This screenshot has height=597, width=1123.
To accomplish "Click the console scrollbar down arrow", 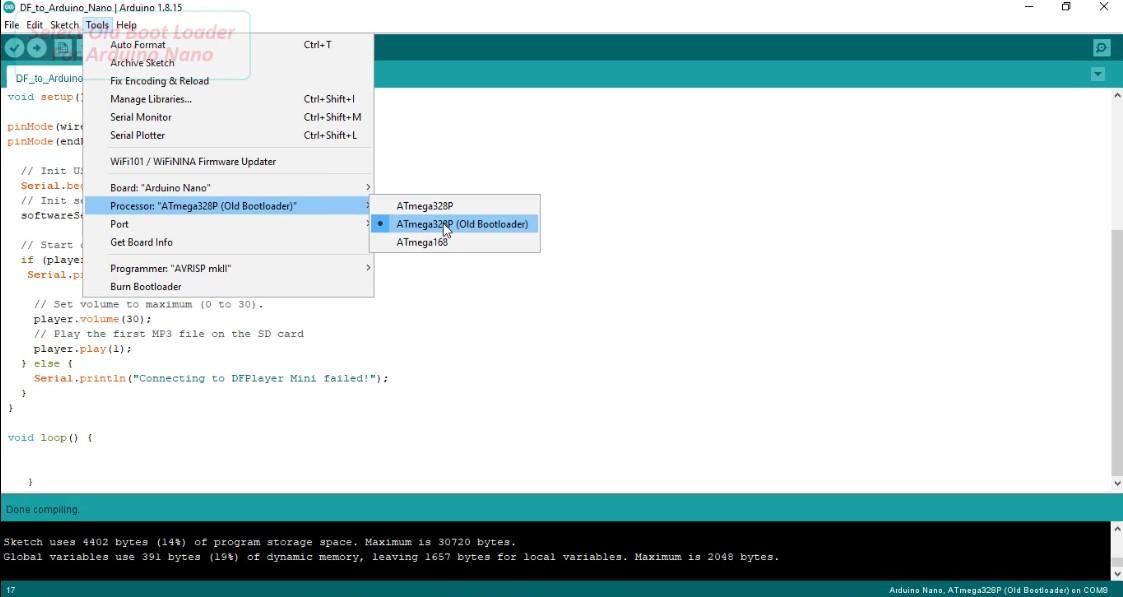I will point(1117,573).
